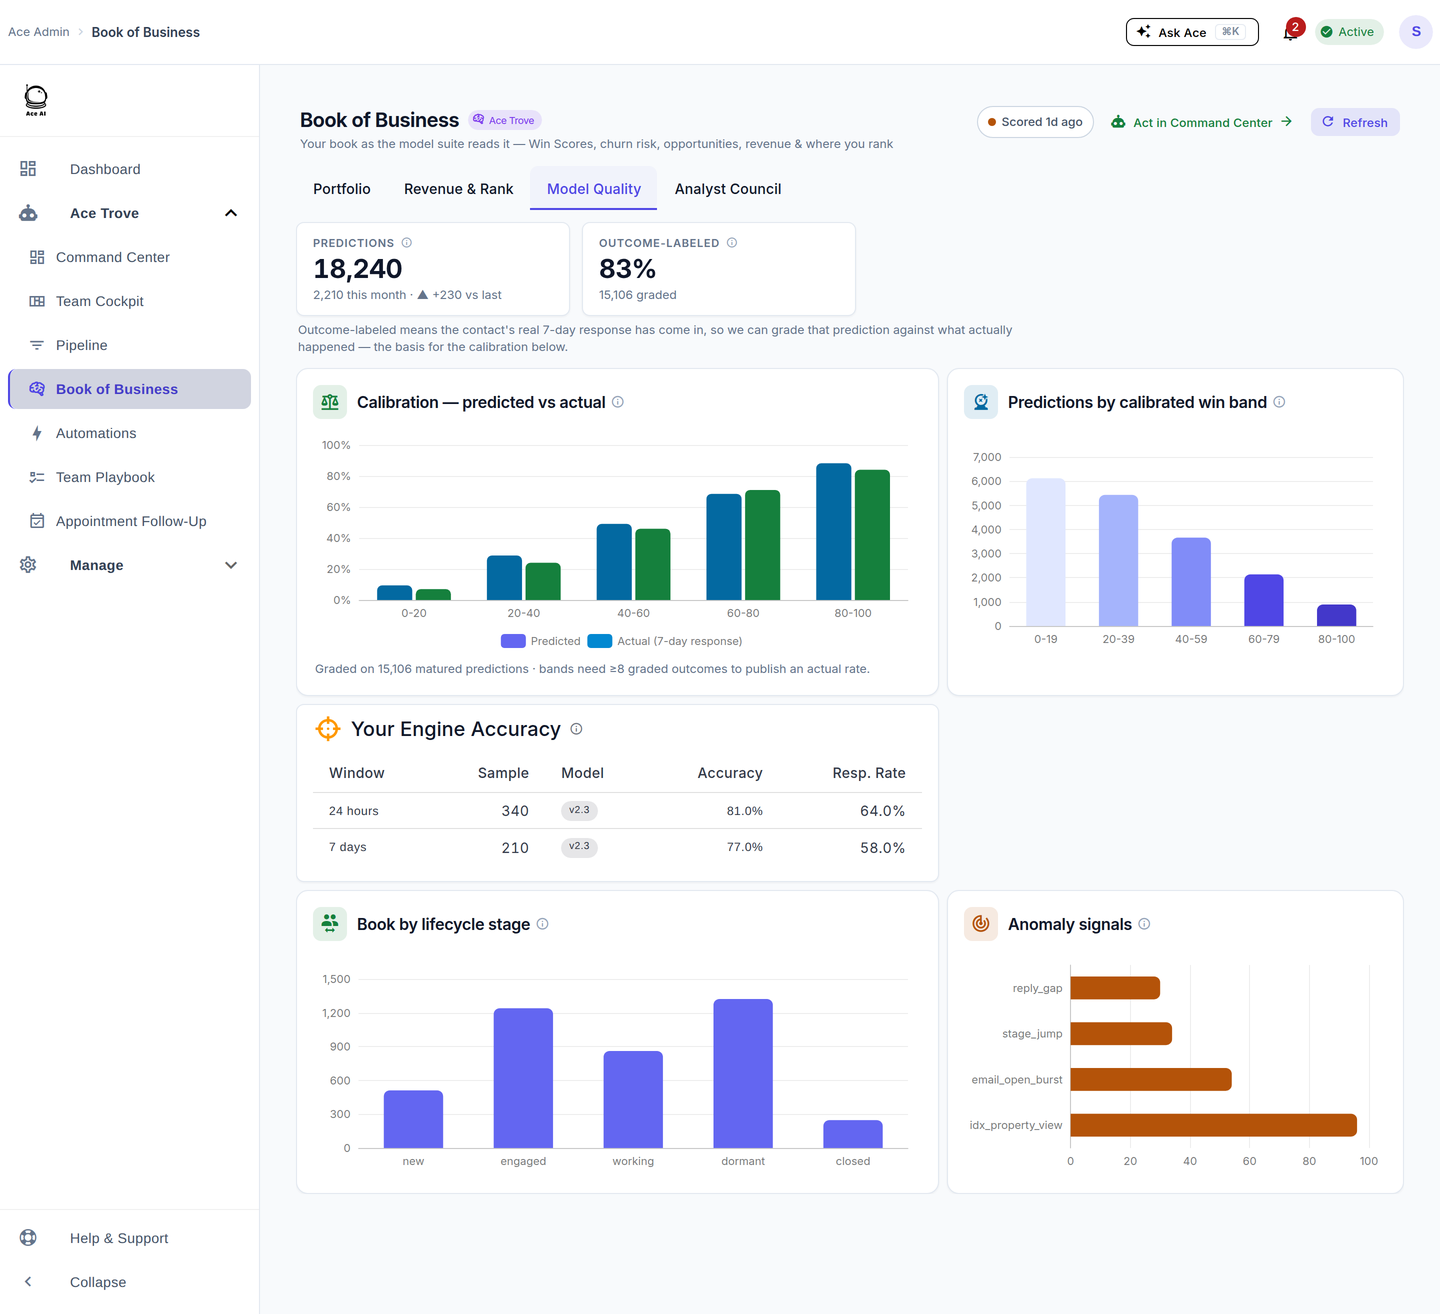
Task: Switch to the Revenue & Rank tab
Action: tap(458, 189)
